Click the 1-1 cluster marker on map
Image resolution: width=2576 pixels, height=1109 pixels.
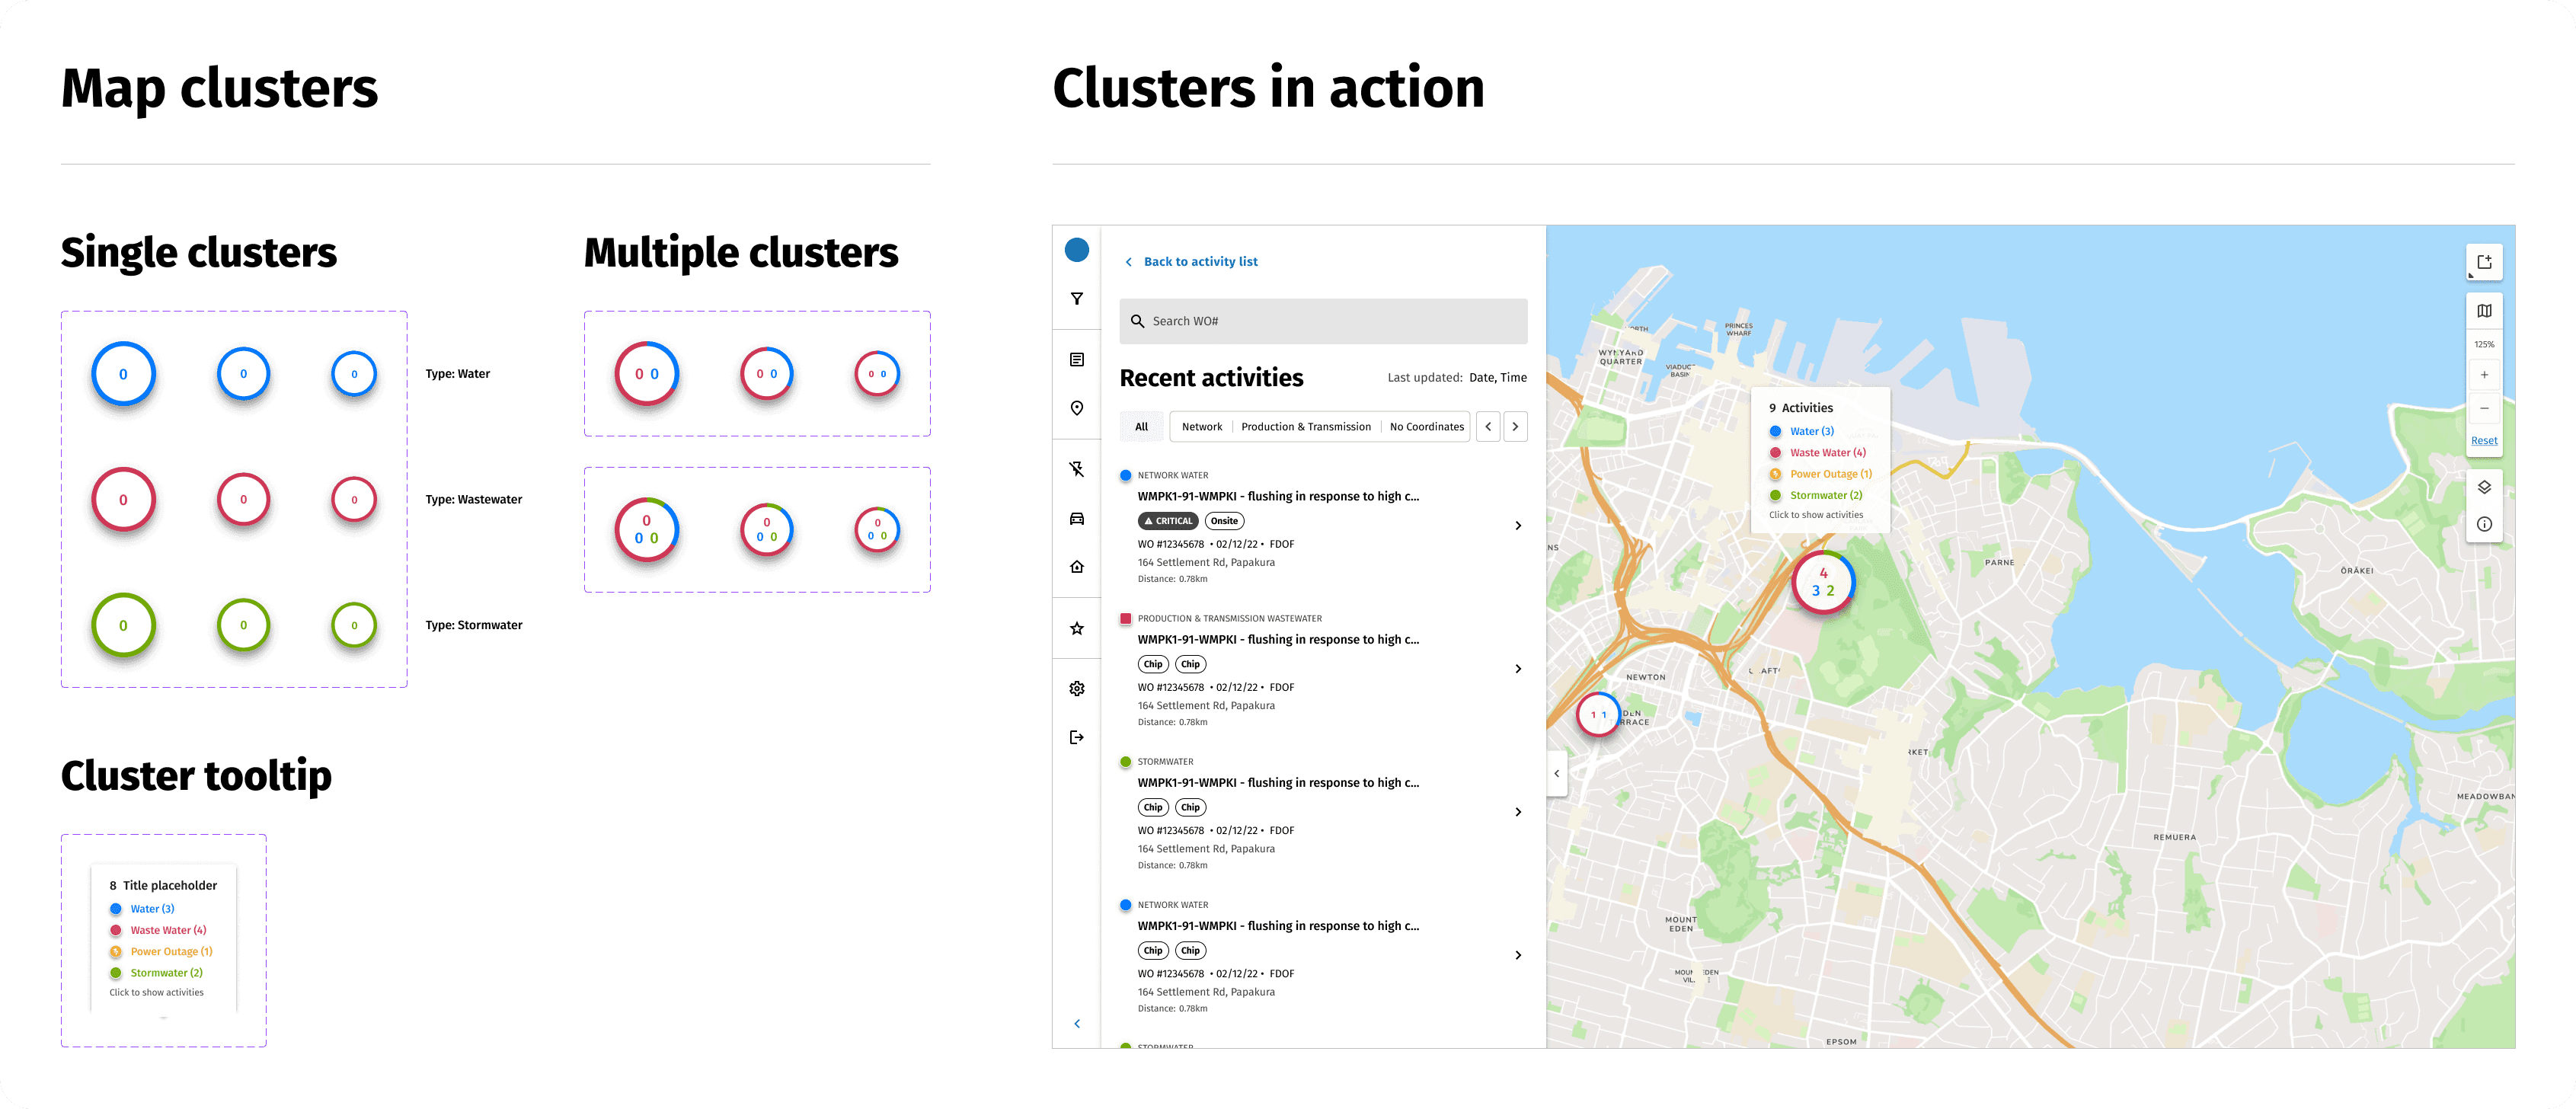coord(1598,715)
